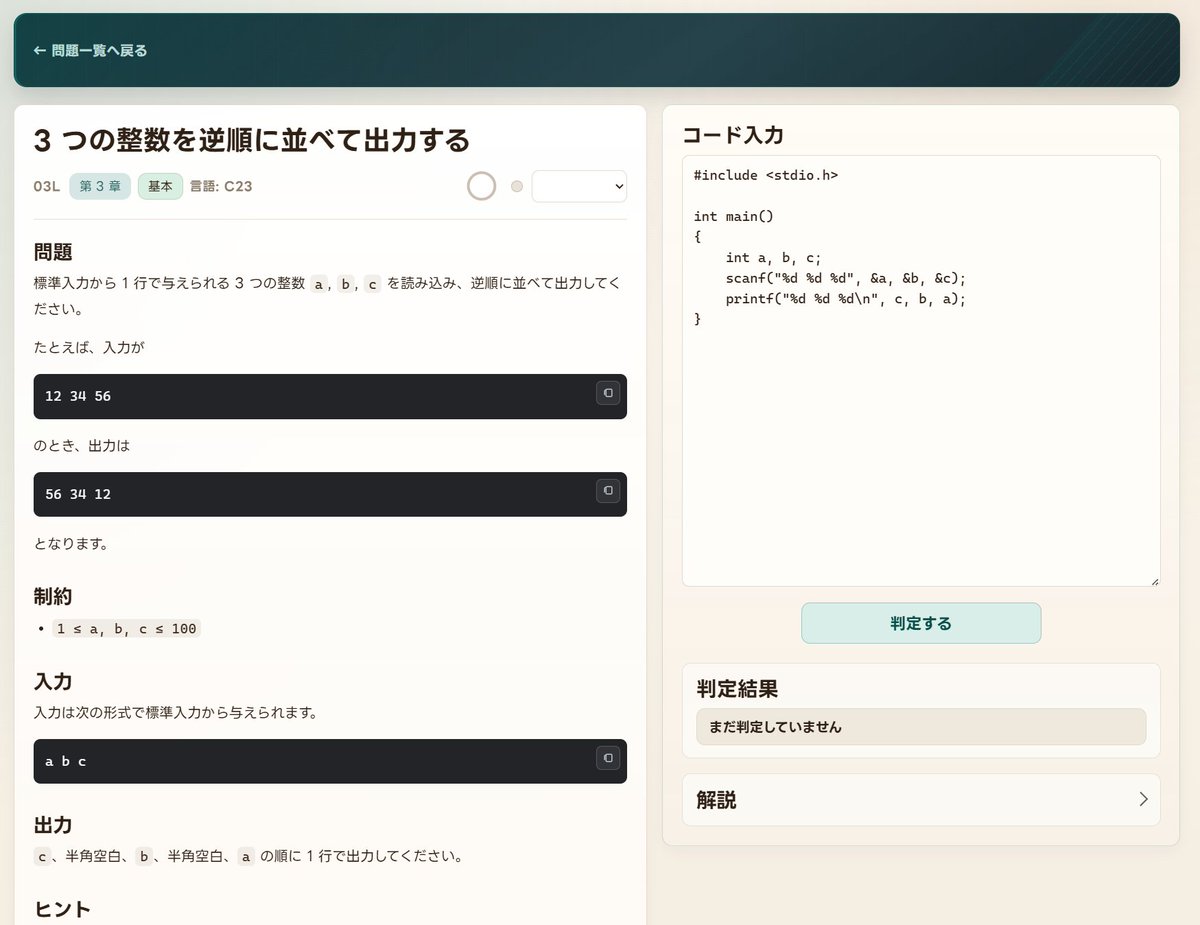1200x925 pixels.
Task: Click the ヒント heading
Action: 62,909
